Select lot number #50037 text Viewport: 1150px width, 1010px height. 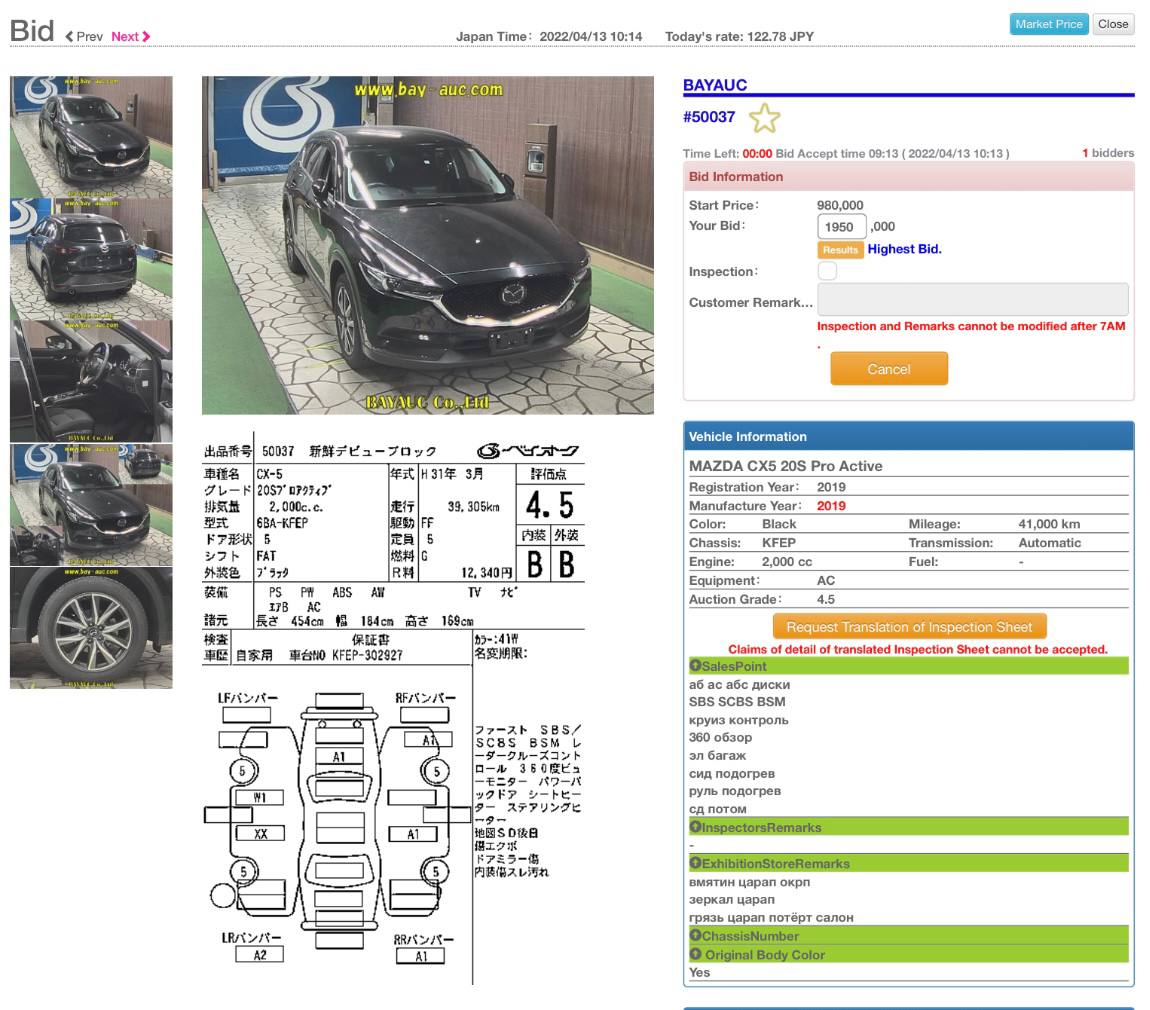(x=708, y=117)
